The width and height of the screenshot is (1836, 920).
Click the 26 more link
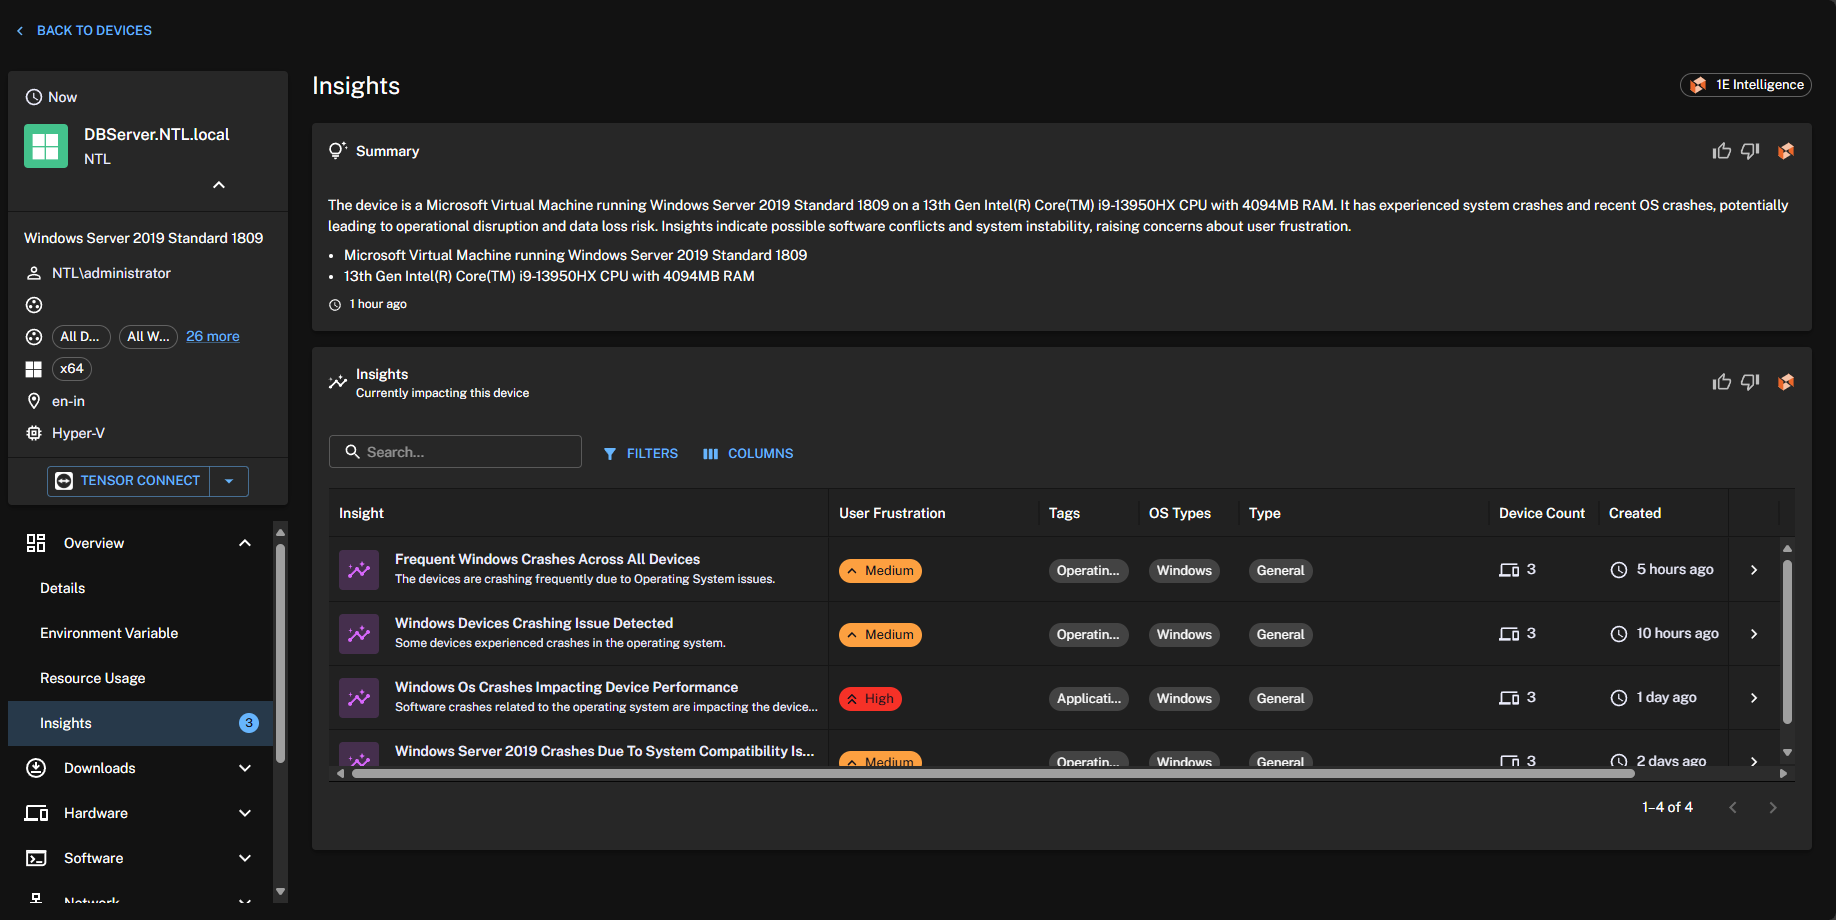pos(213,337)
